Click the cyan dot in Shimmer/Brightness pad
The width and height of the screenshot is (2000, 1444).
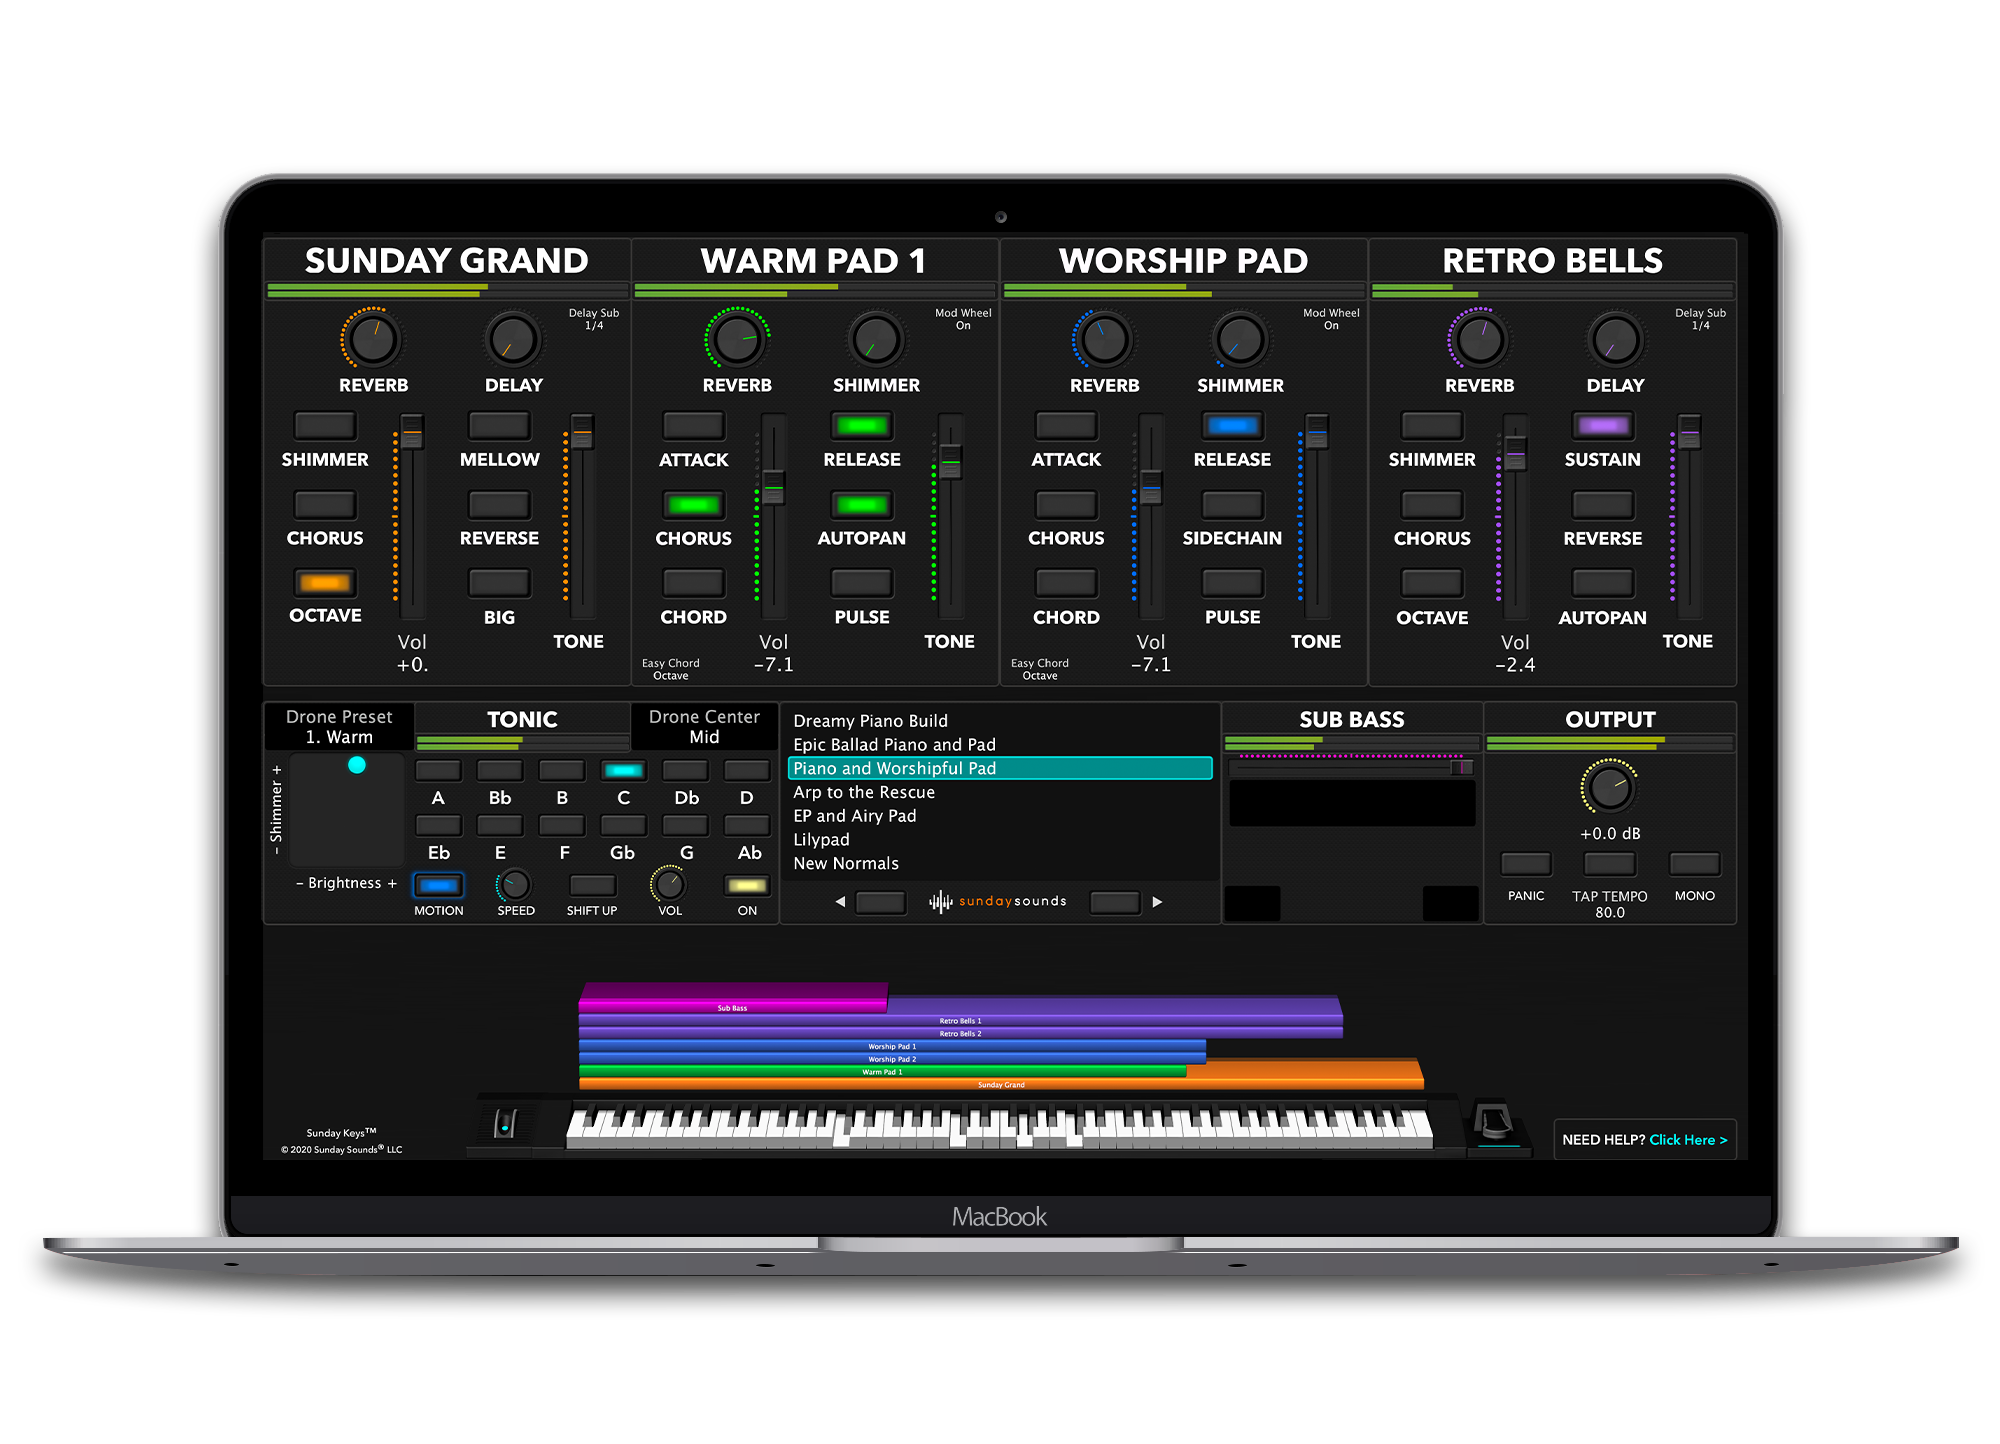point(357,765)
